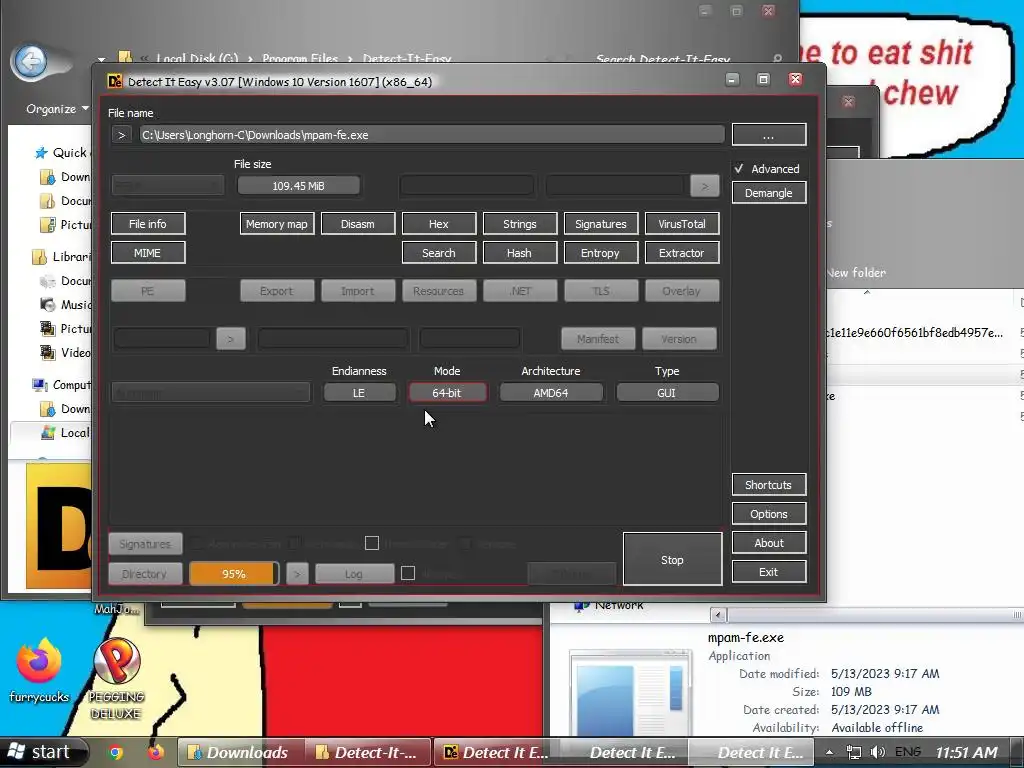Click the left scroll arrow in right Explorer
The width and height of the screenshot is (1024, 768).
(718, 615)
